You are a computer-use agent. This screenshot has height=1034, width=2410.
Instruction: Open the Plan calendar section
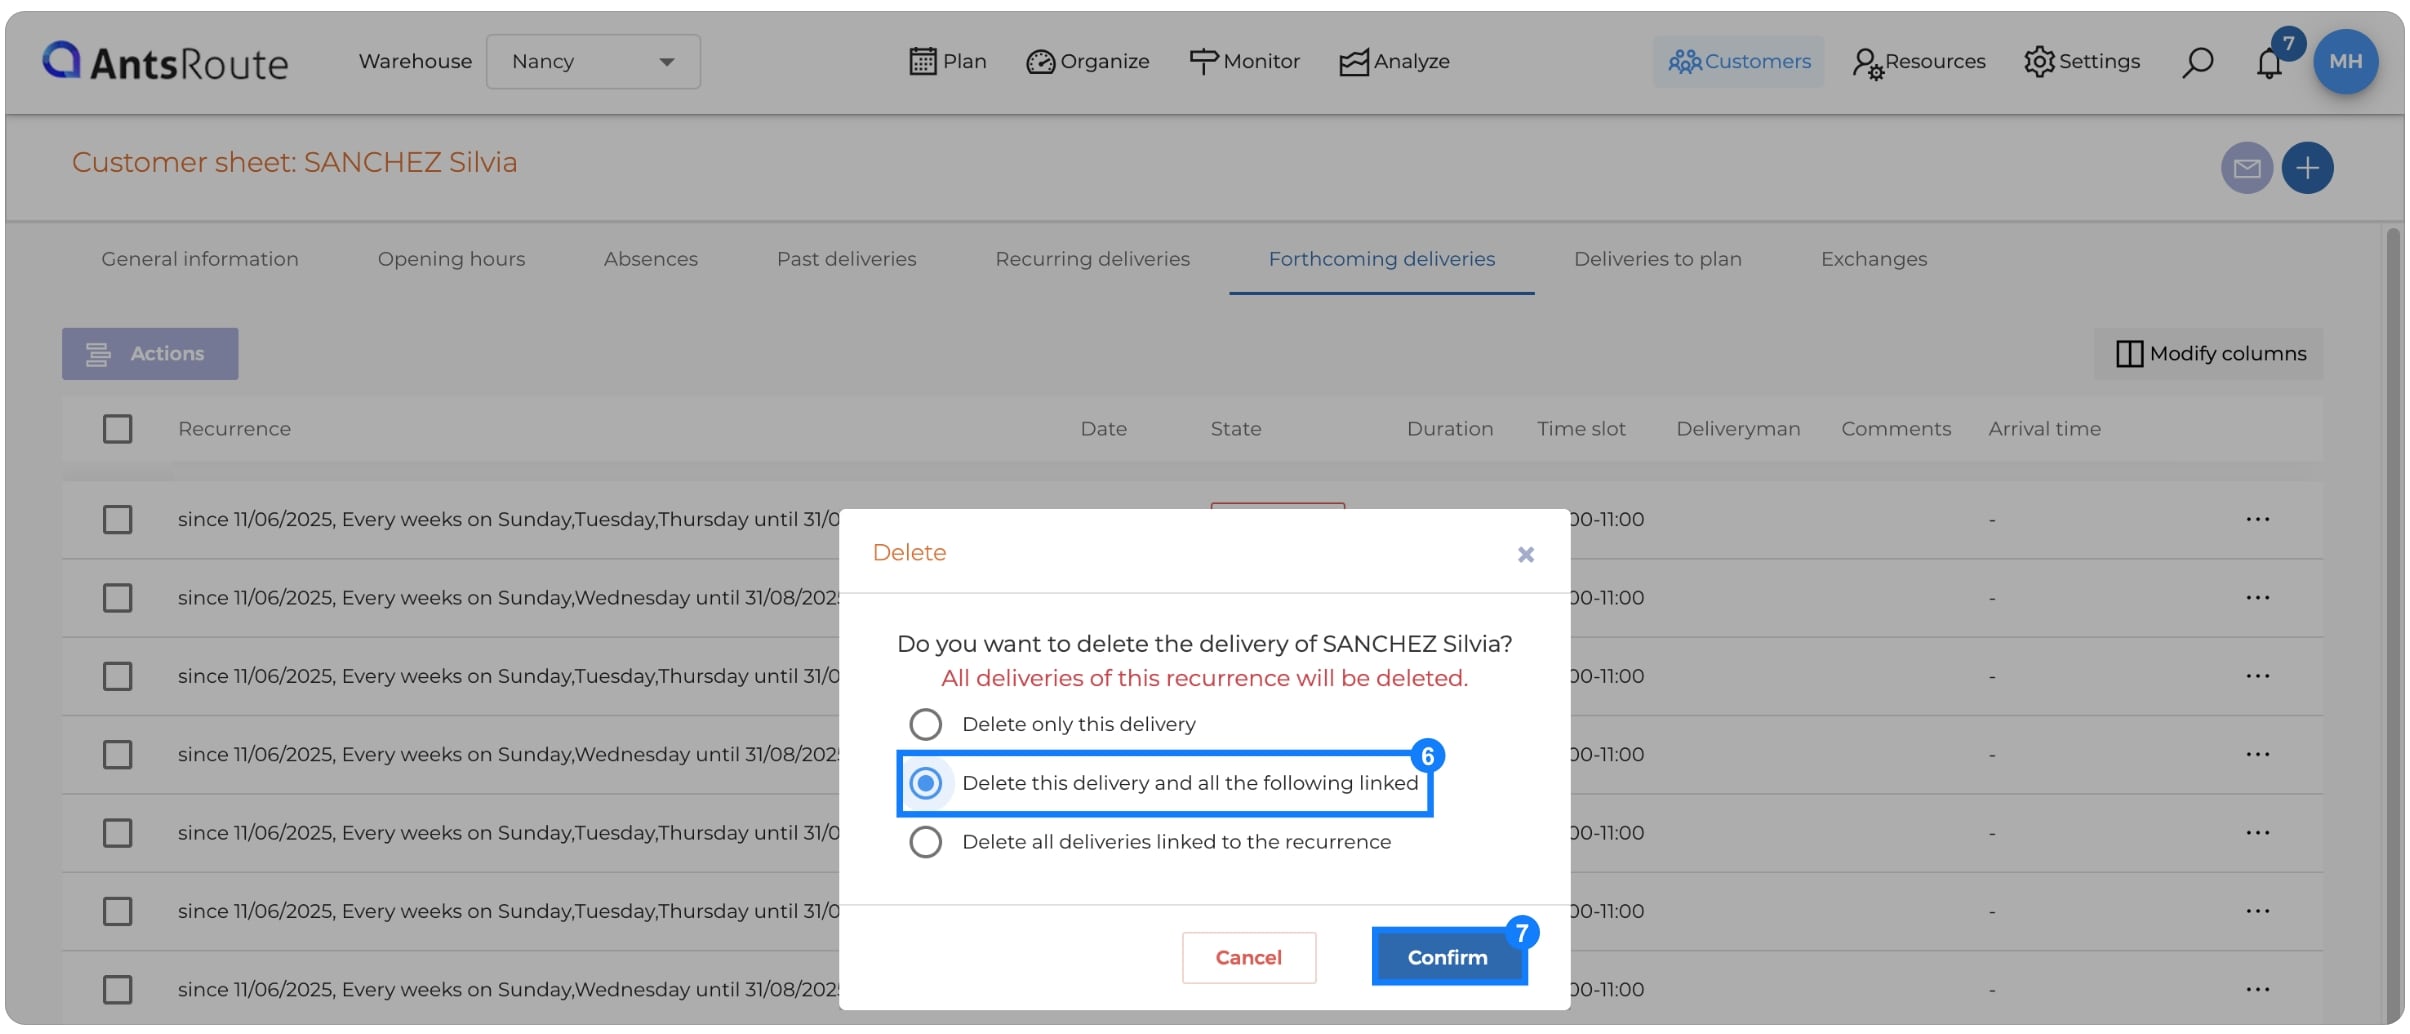(947, 62)
